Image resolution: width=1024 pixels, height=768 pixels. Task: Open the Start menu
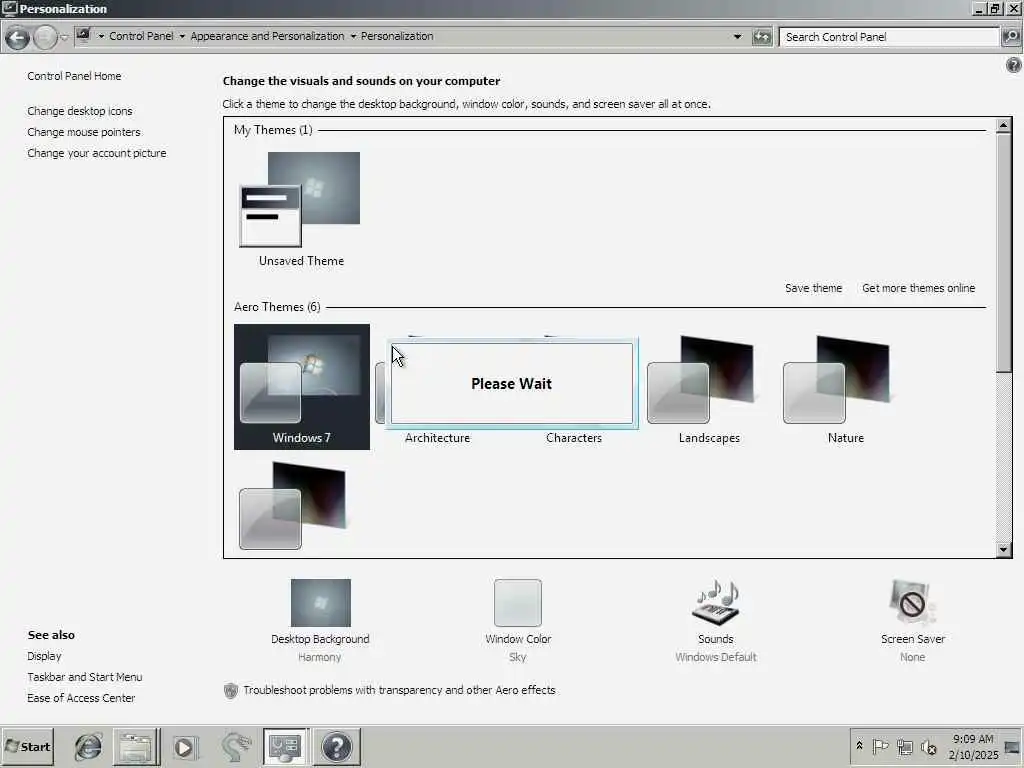(x=27, y=746)
